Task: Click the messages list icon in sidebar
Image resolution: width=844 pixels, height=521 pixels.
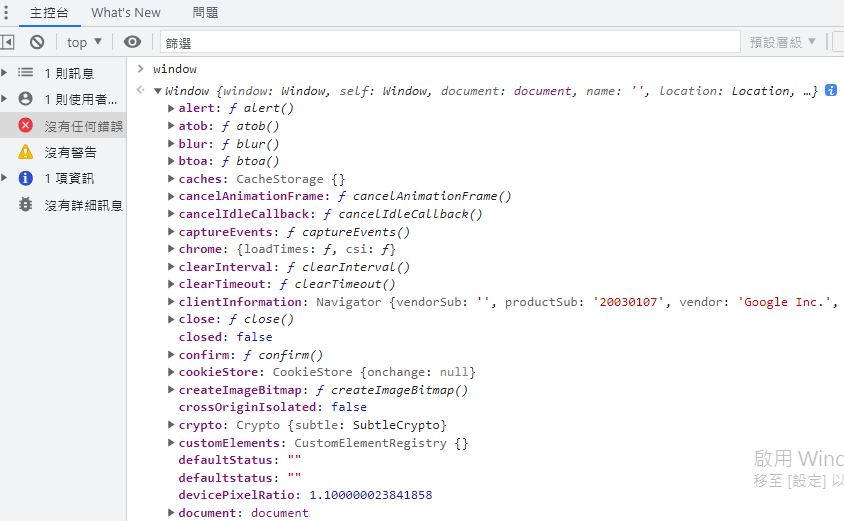Action: [25, 72]
